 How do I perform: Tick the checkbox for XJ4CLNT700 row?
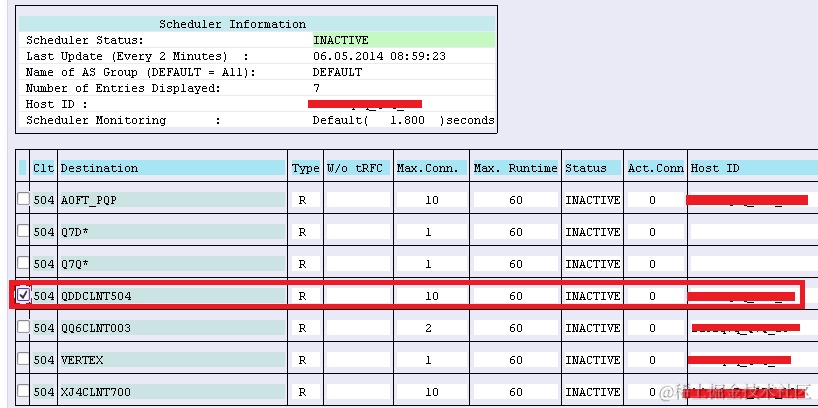pos(23,390)
